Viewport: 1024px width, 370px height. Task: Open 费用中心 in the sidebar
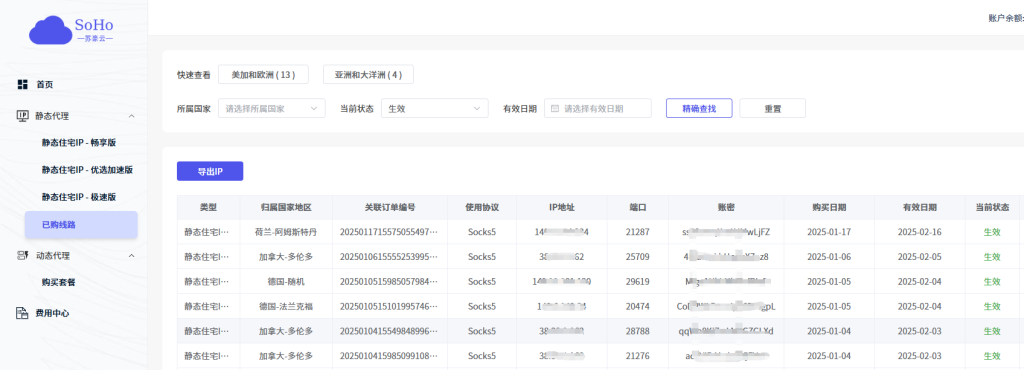[52, 313]
